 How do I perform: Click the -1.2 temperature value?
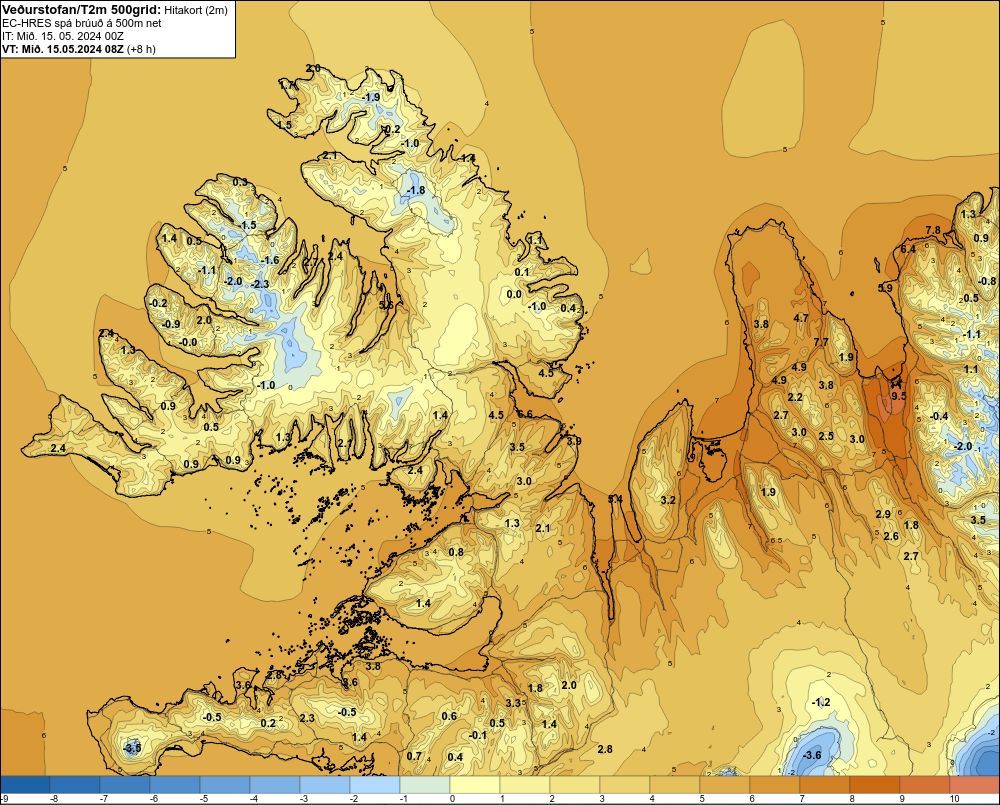[x=821, y=702]
